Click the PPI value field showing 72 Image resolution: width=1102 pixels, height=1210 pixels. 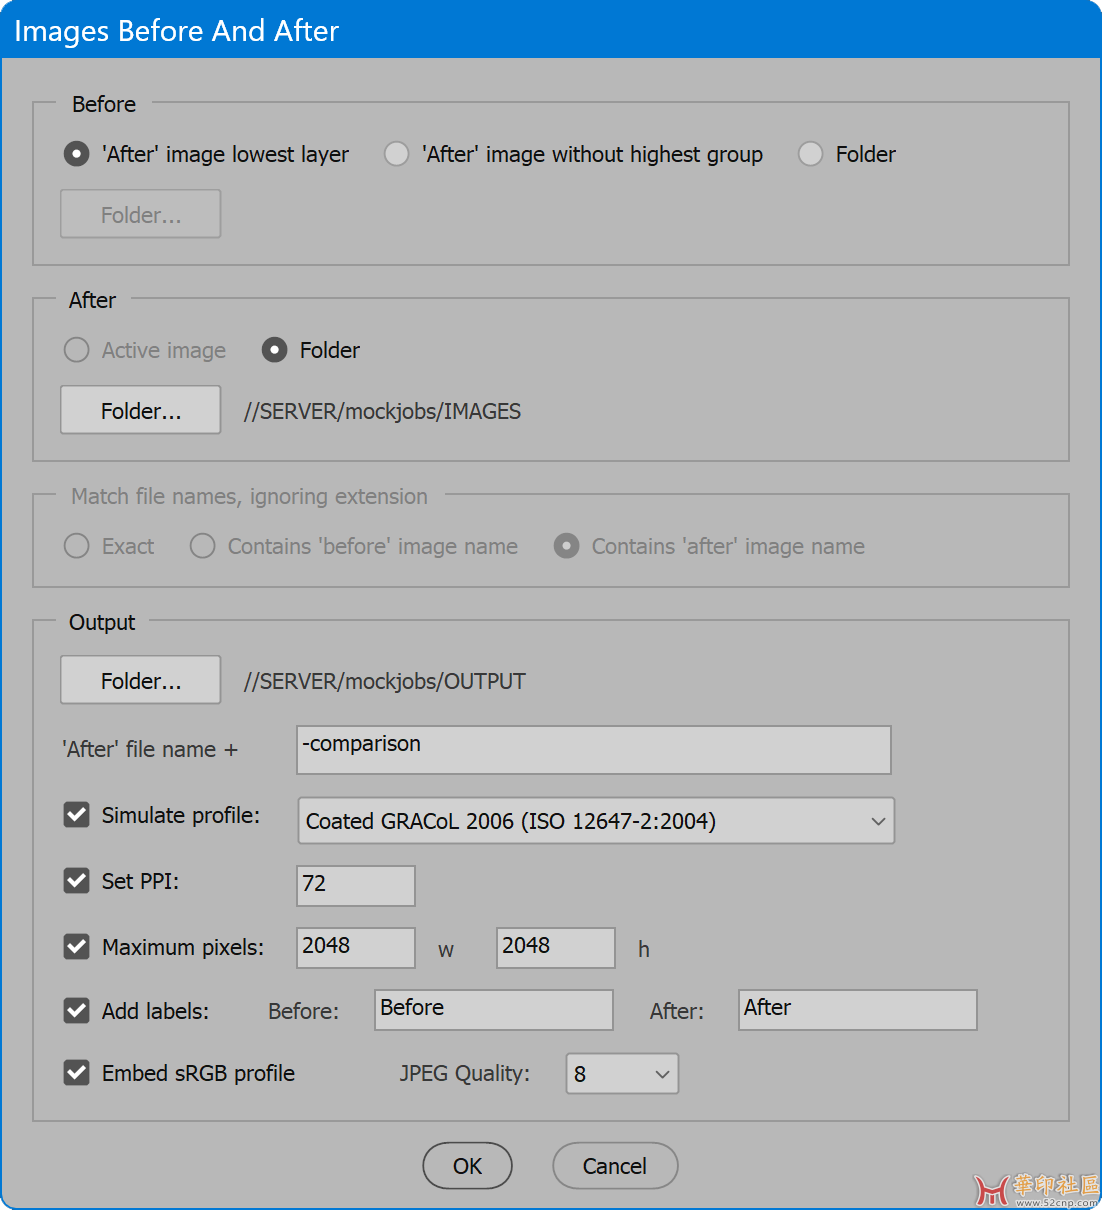click(x=356, y=886)
